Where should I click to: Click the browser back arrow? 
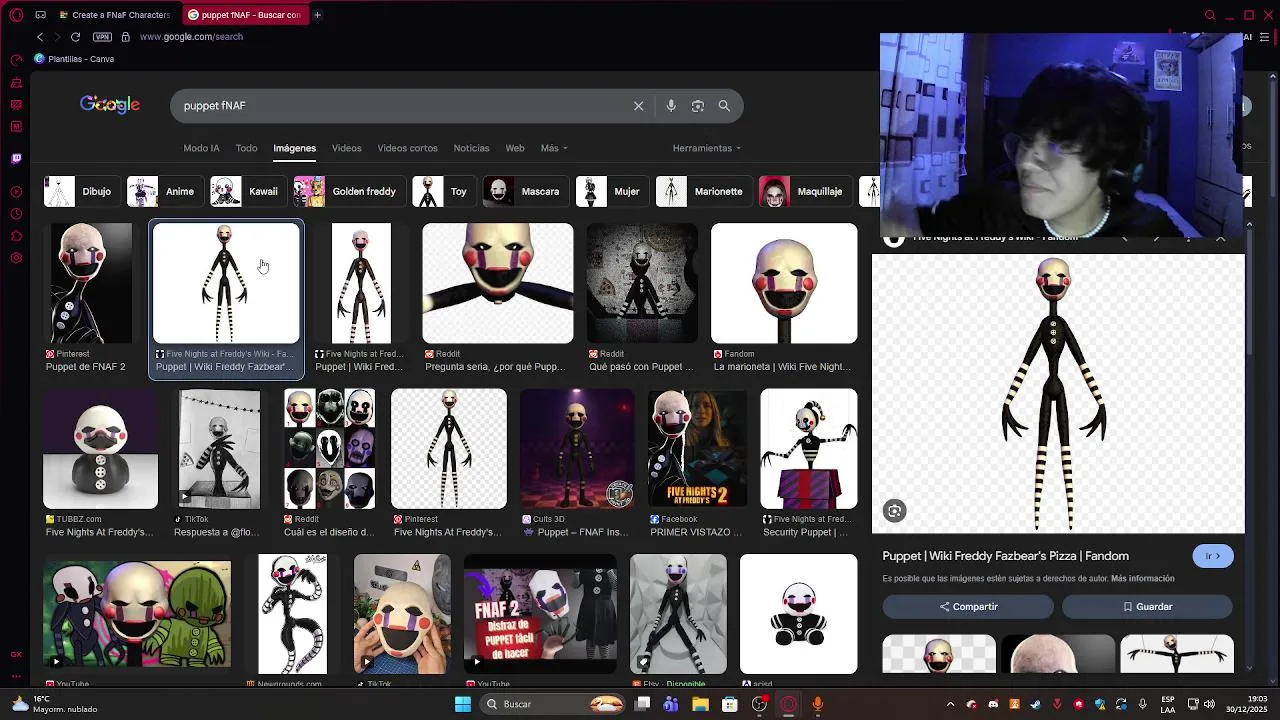[40, 37]
